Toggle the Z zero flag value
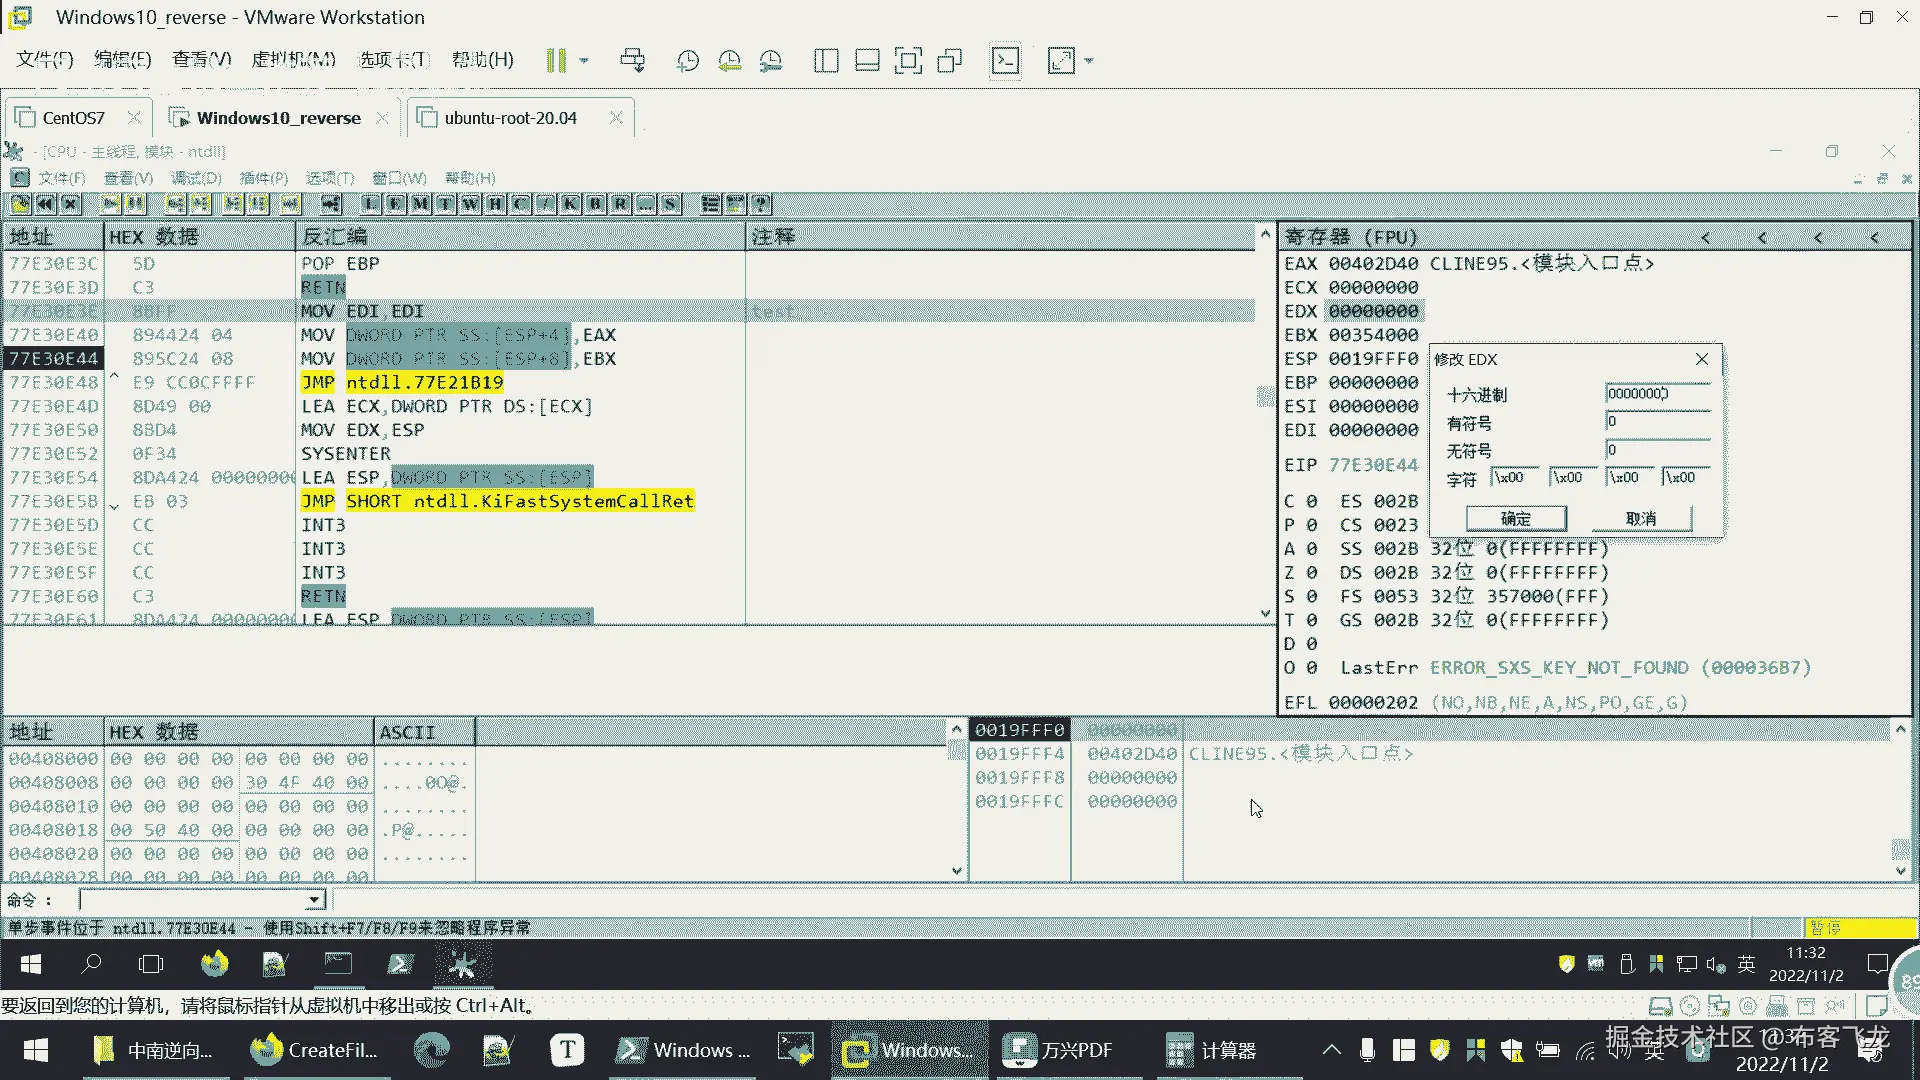The image size is (1920, 1080). [x=1312, y=573]
